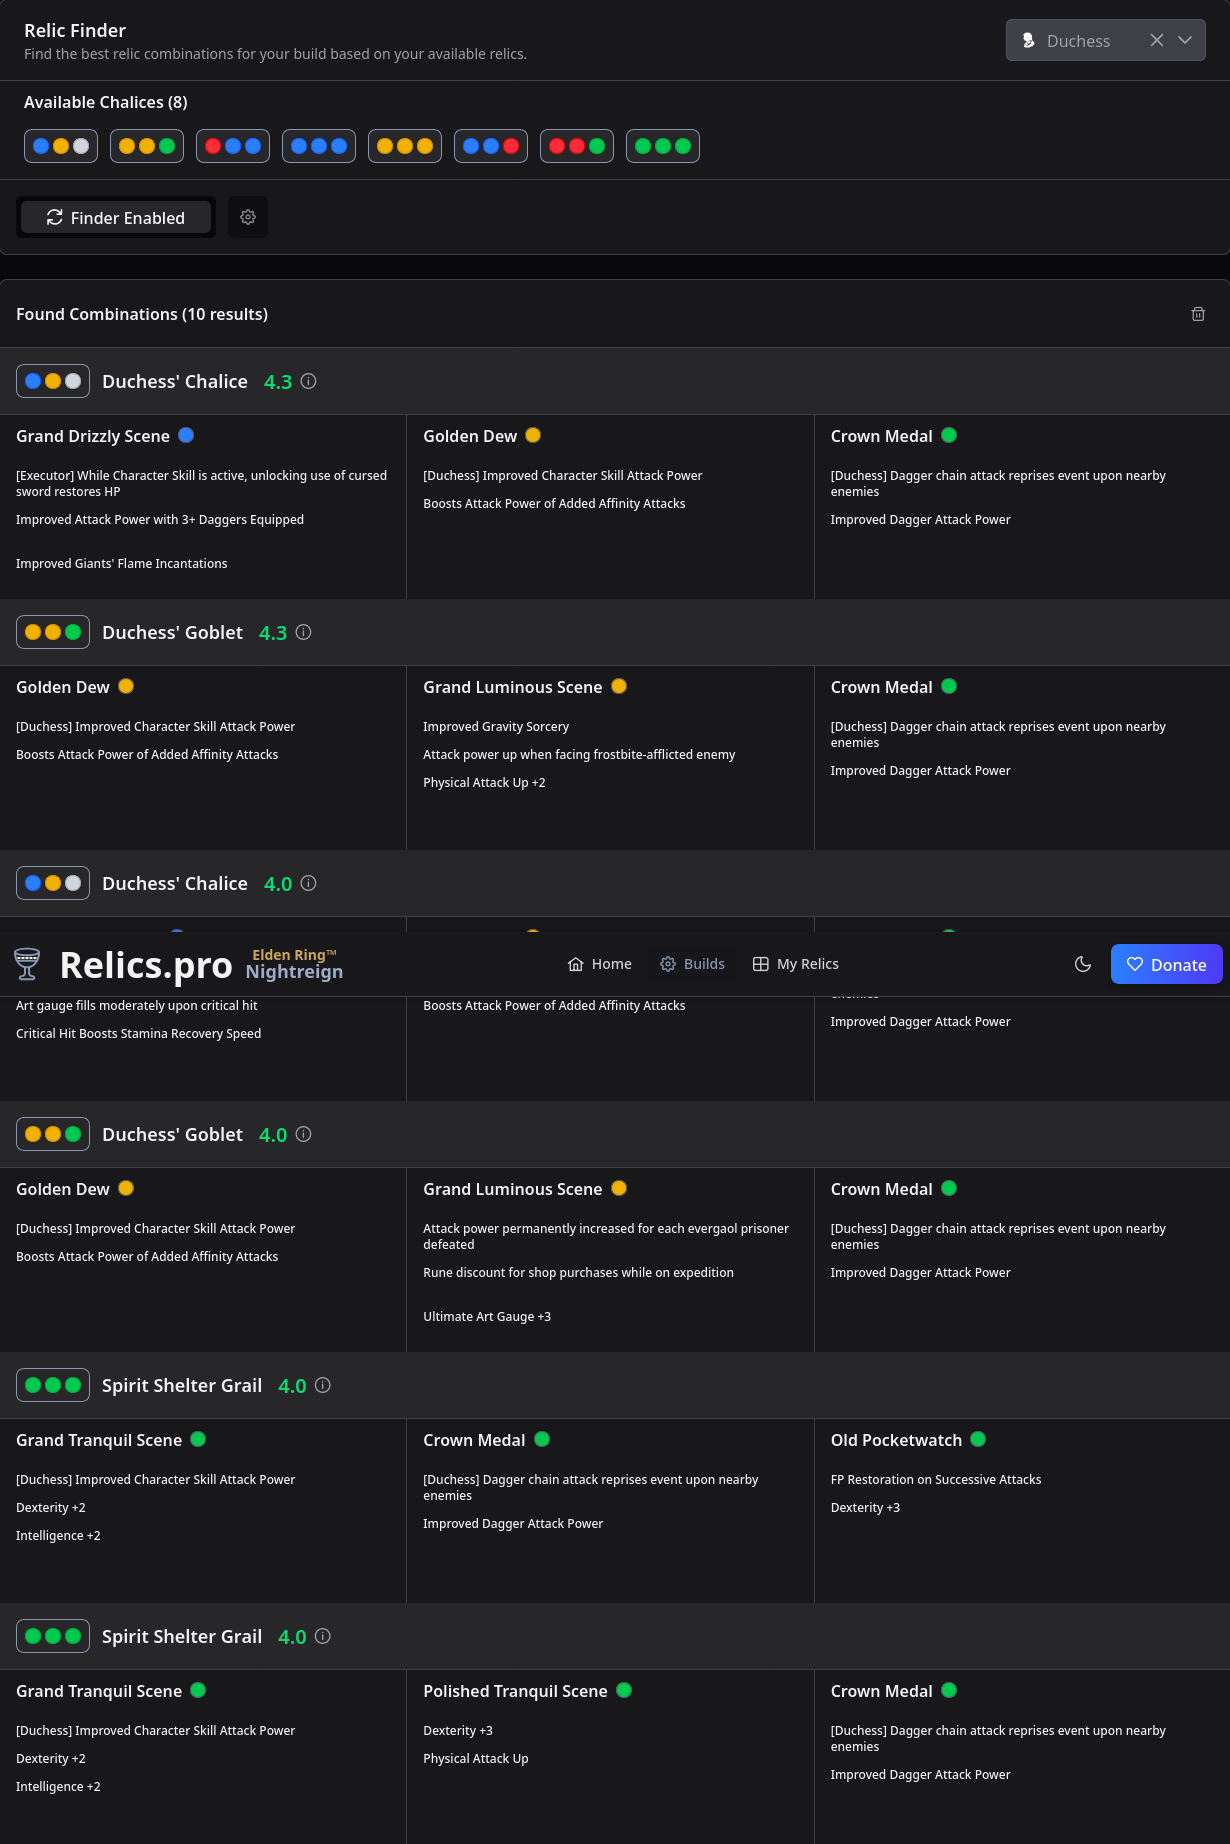The height and width of the screenshot is (1844, 1230).
Task: Delete found combinations with trash icon
Action: [x=1198, y=314]
